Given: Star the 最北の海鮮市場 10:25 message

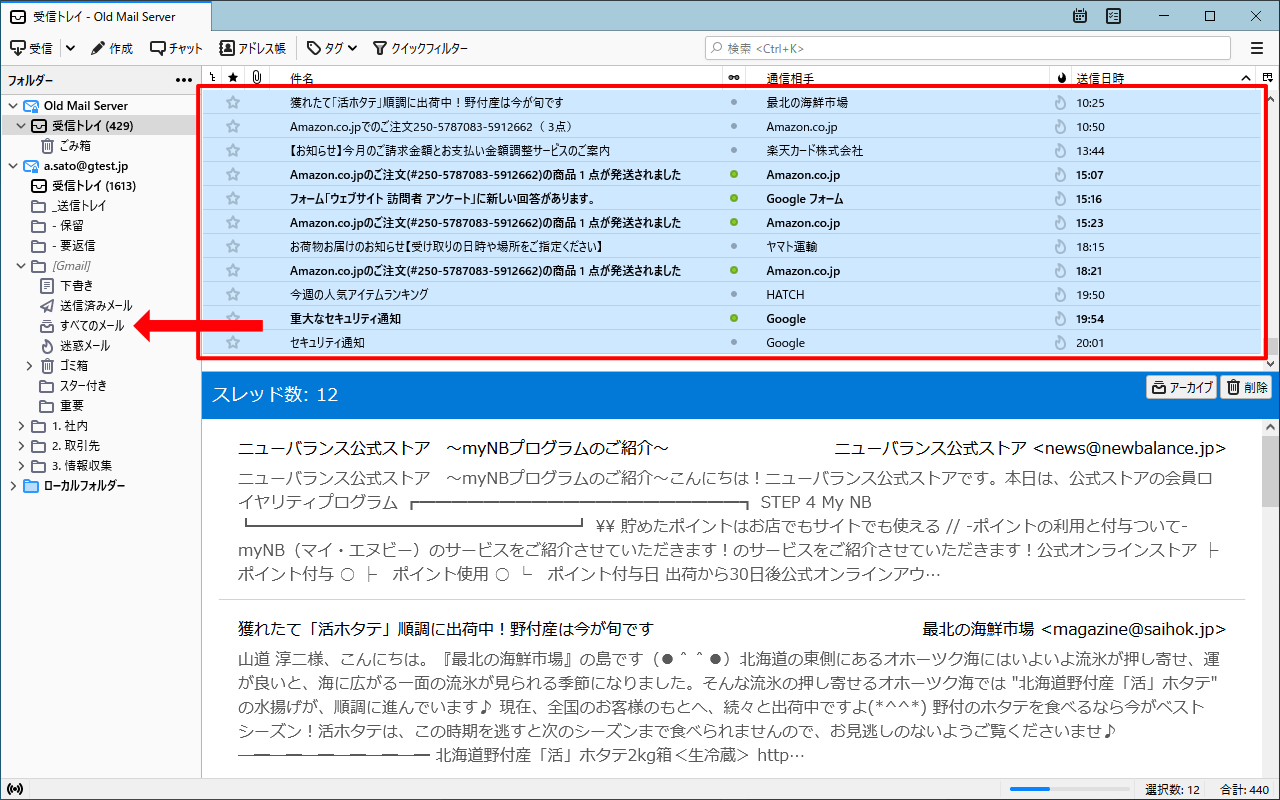Looking at the screenshot, I should pos(233,102).
